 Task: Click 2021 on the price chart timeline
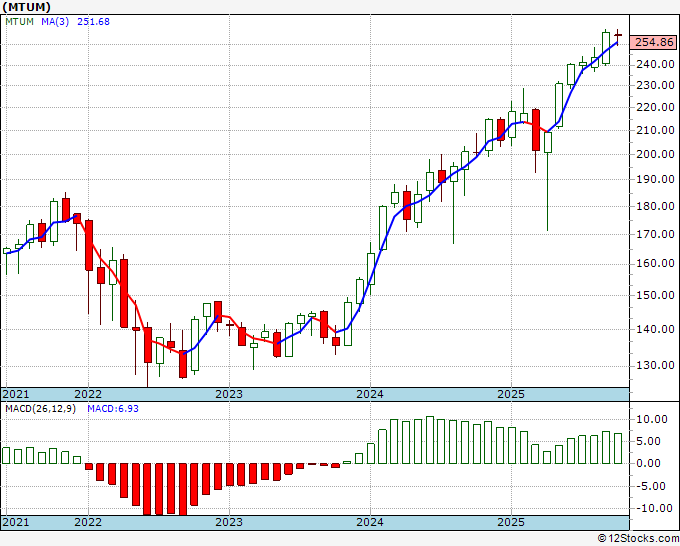click(x=16, y=394)
